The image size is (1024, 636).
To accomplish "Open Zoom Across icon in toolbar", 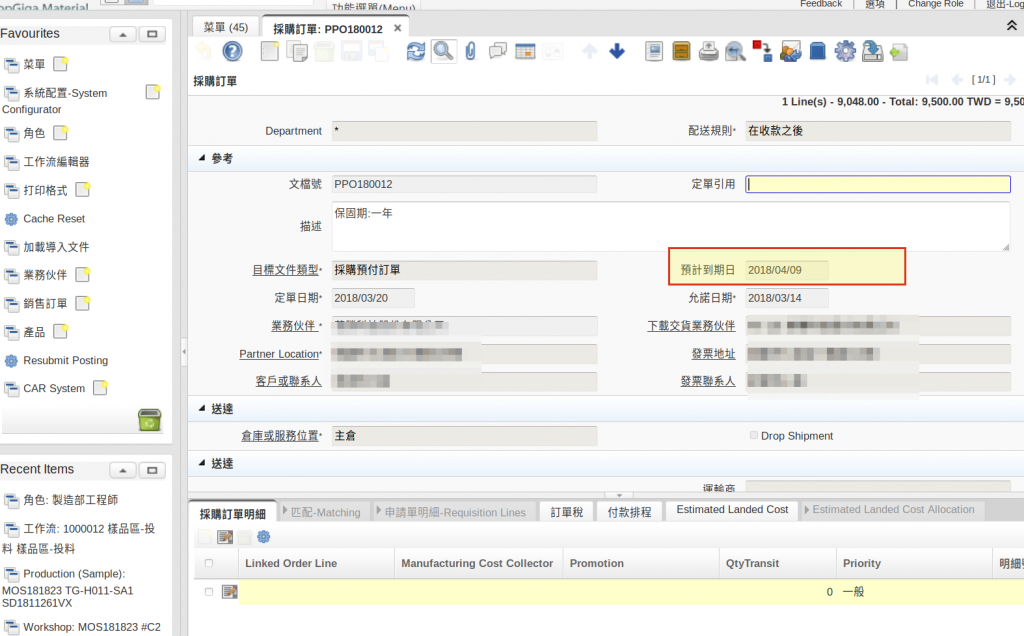I will point(735,51).
